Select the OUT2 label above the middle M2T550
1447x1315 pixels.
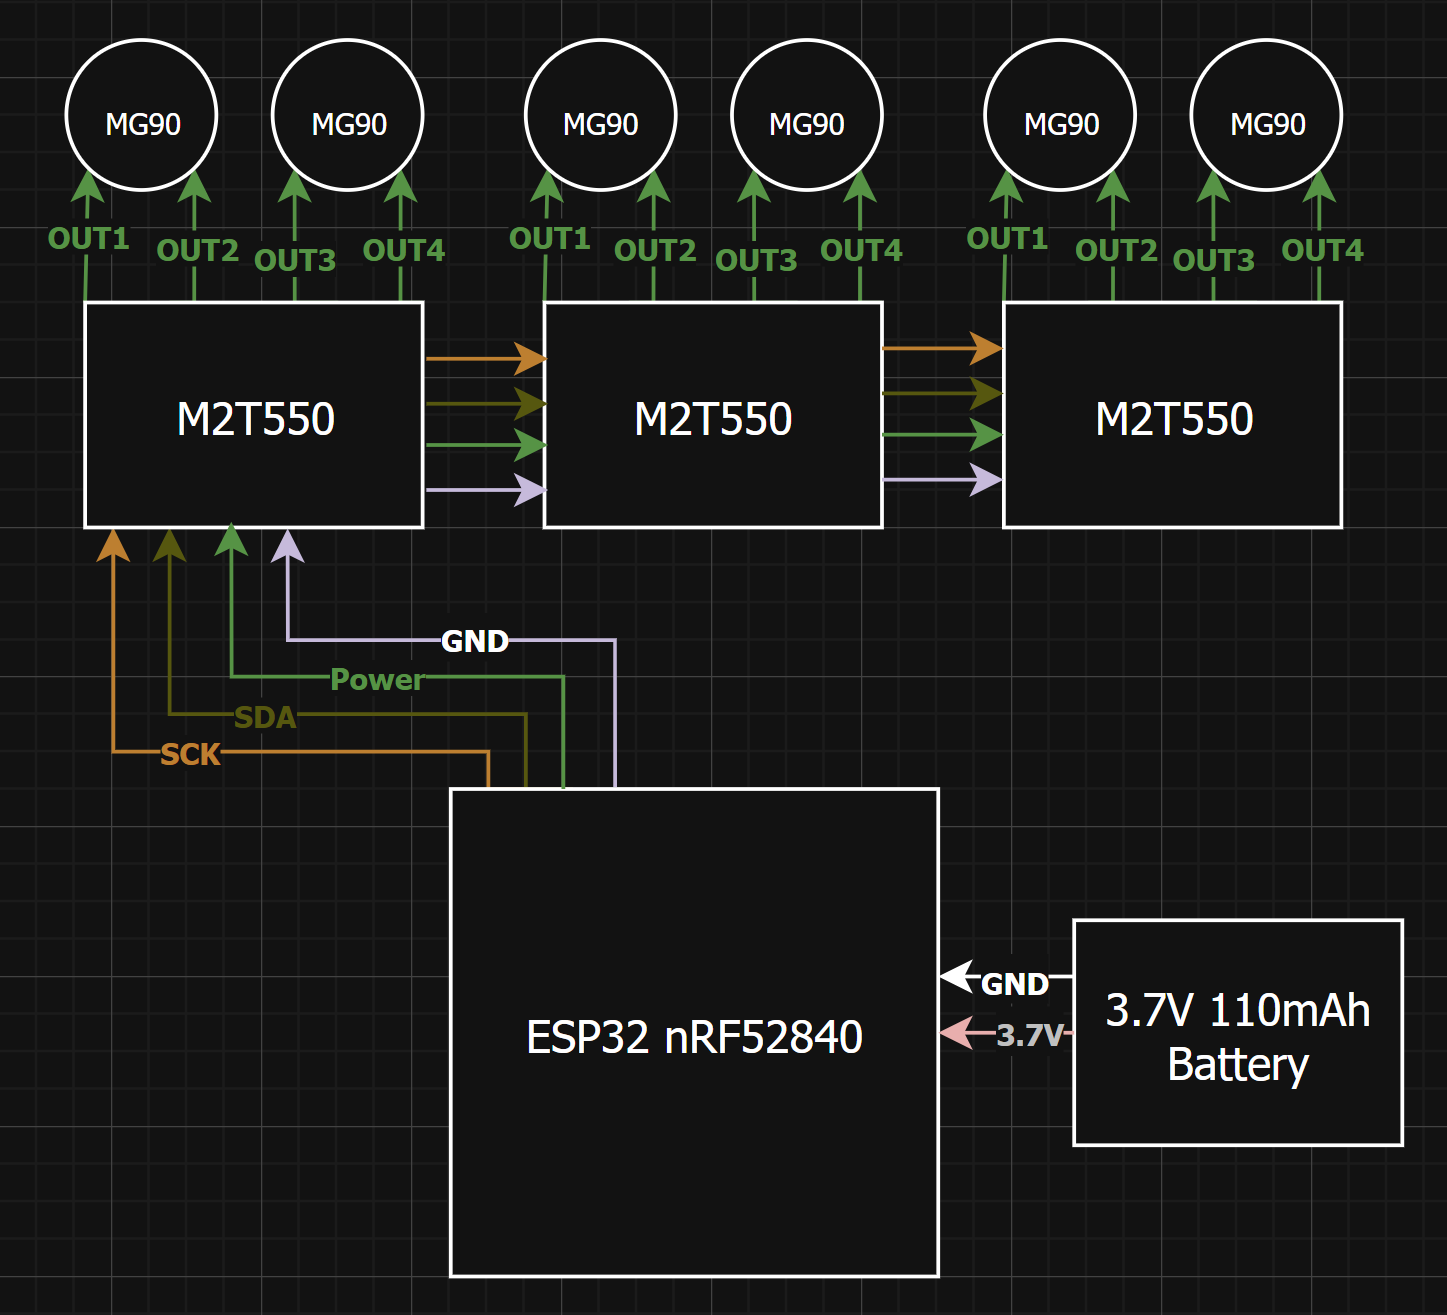pos(655,250)
